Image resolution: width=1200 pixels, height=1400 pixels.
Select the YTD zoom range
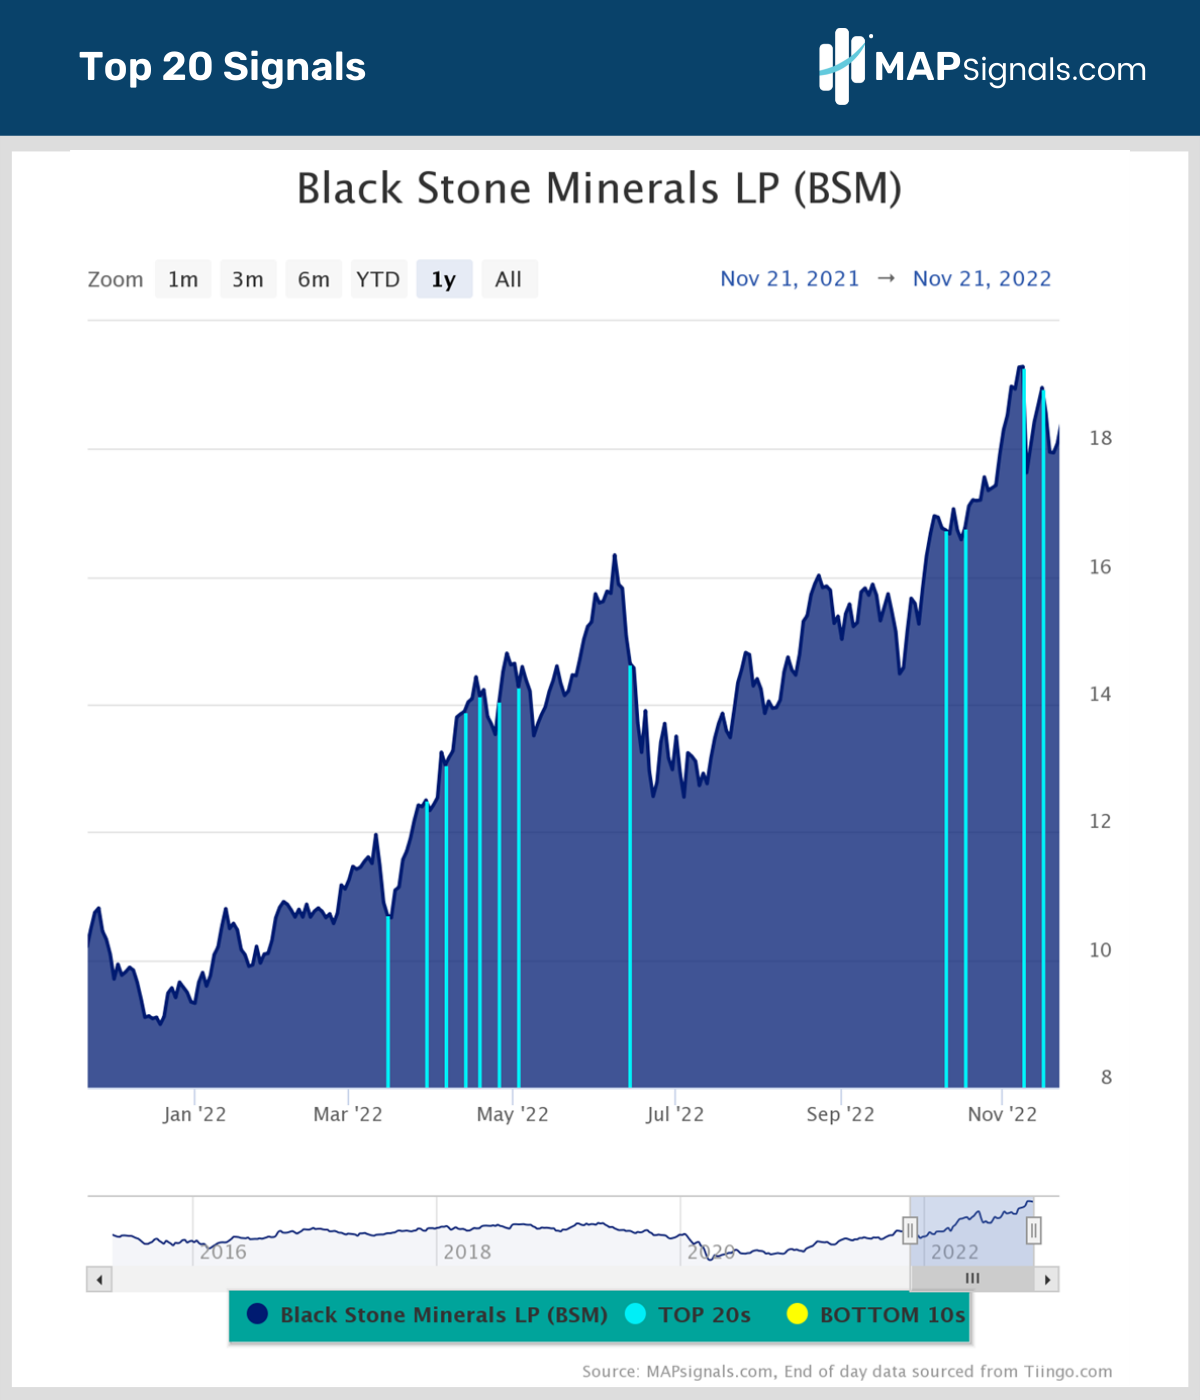(378, 279)
